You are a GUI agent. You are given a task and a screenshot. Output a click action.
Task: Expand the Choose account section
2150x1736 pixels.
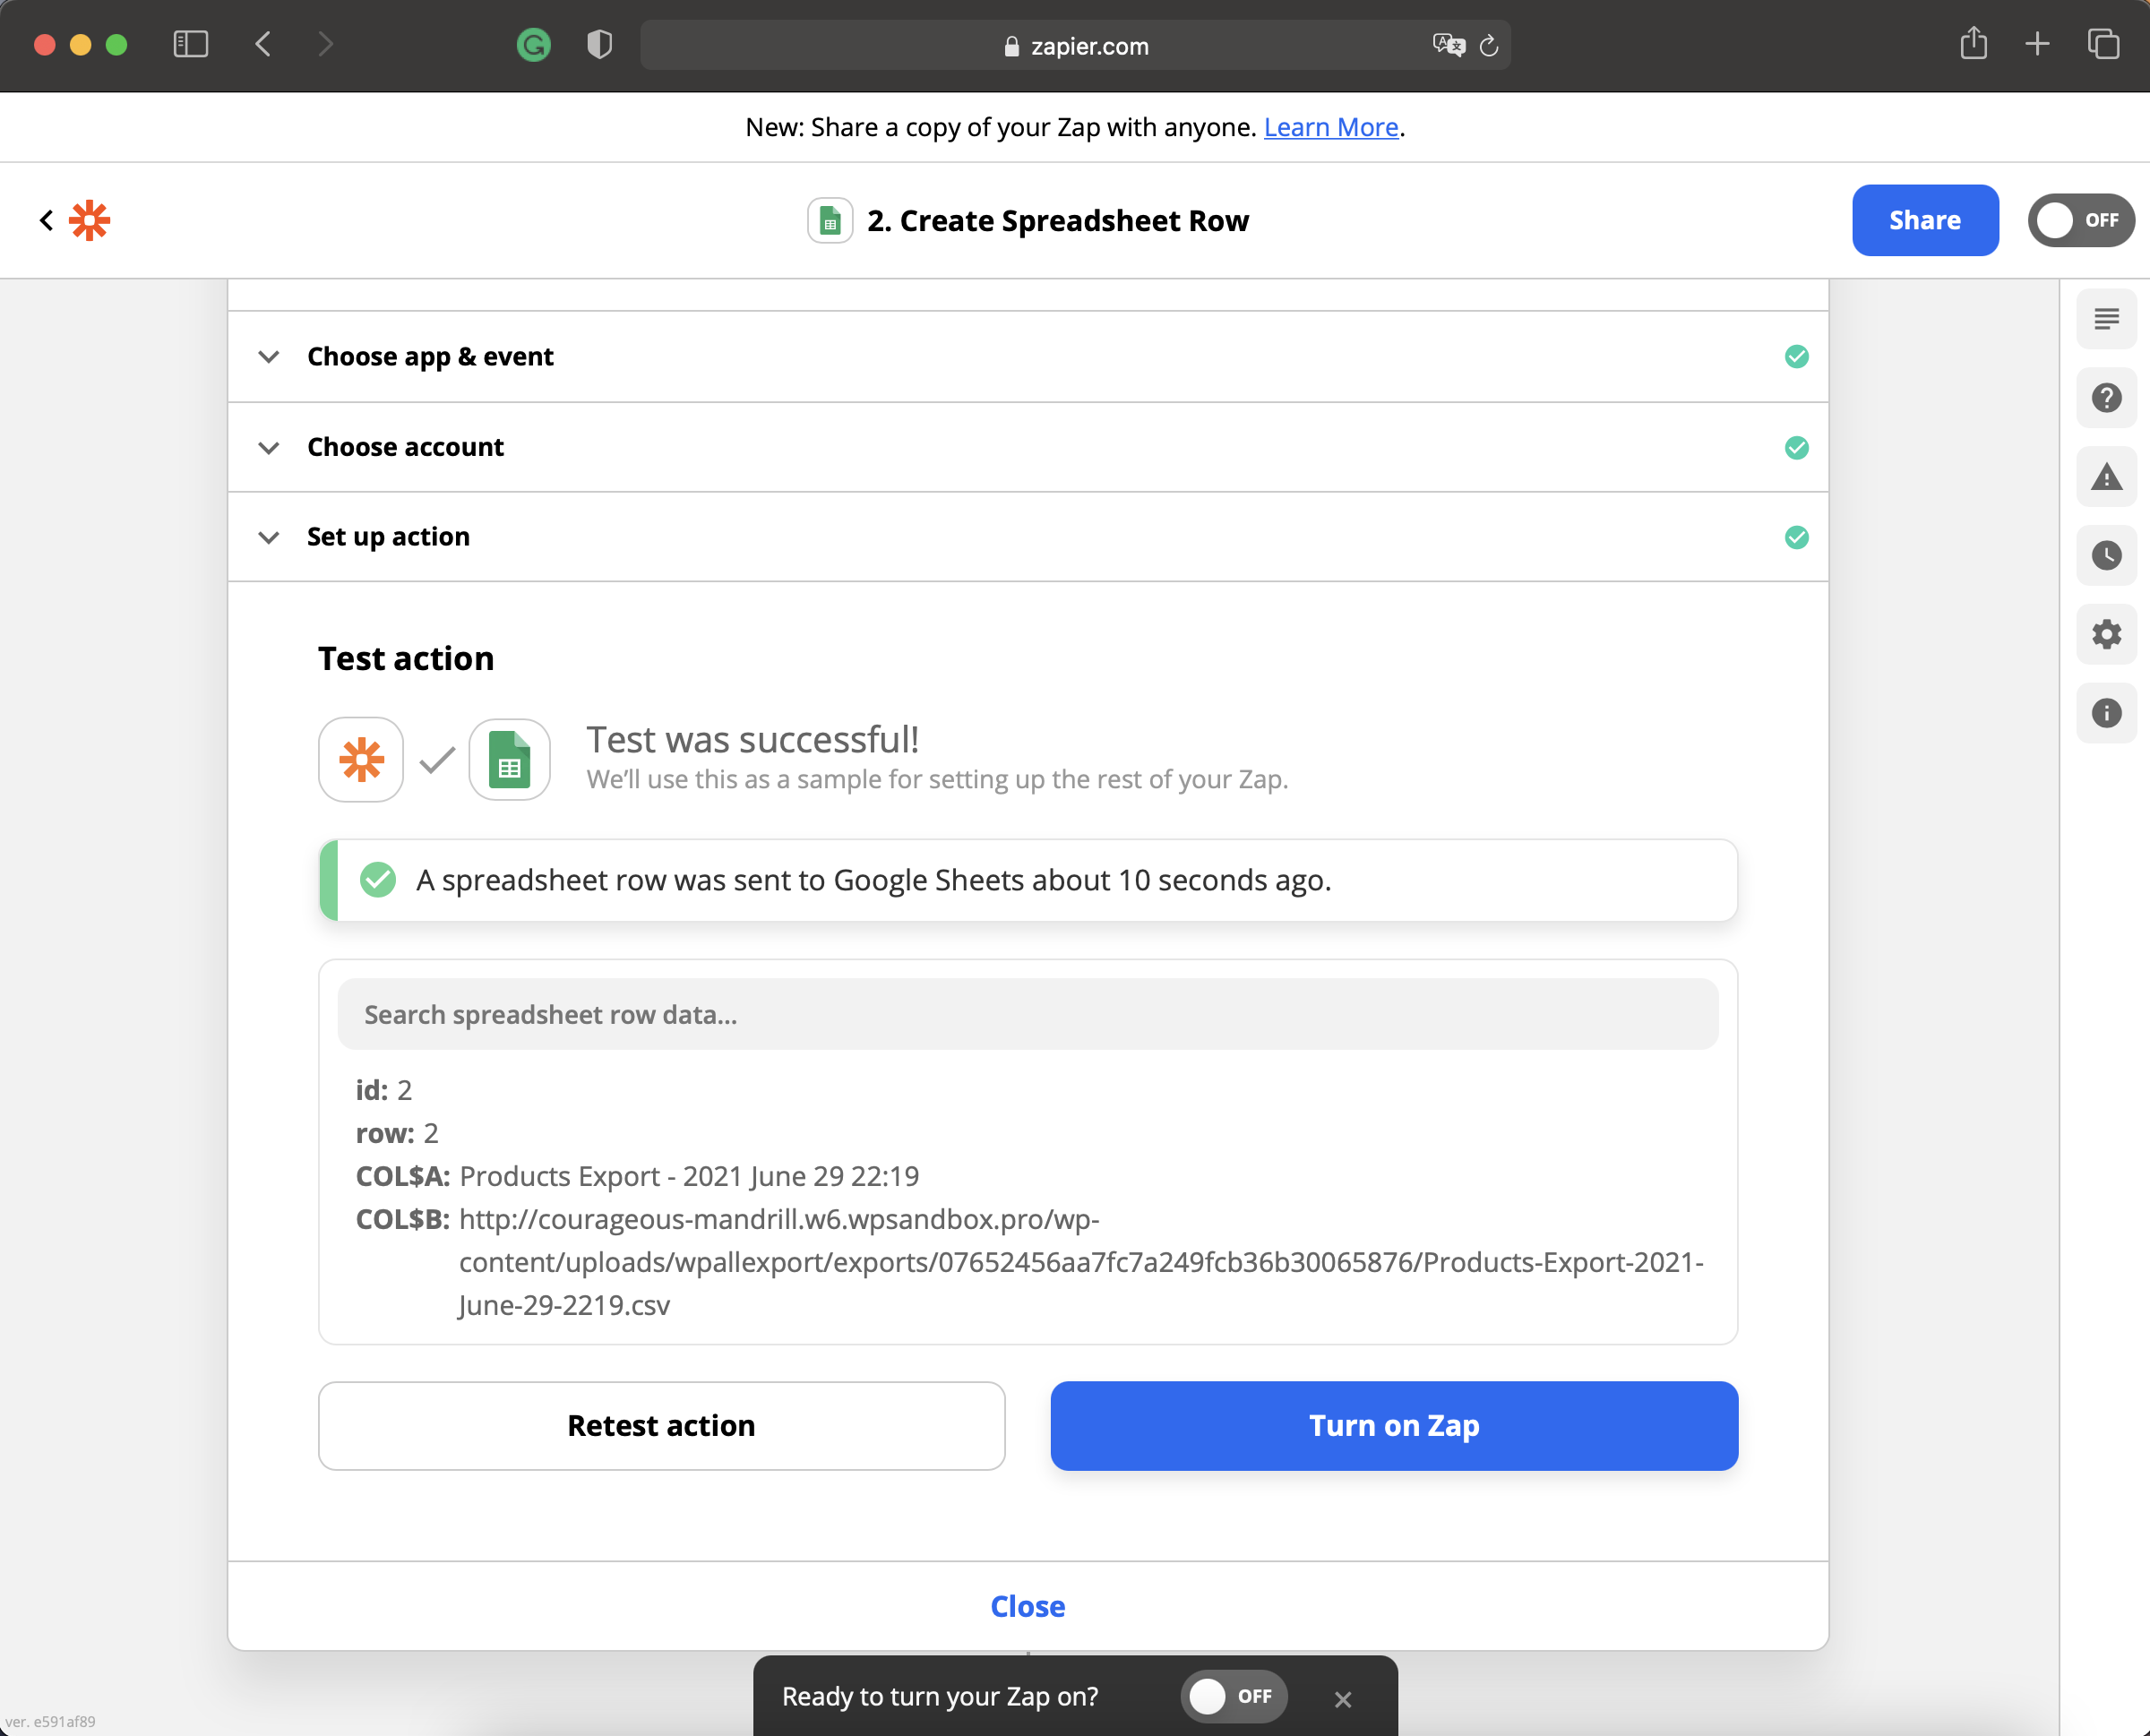405,447
